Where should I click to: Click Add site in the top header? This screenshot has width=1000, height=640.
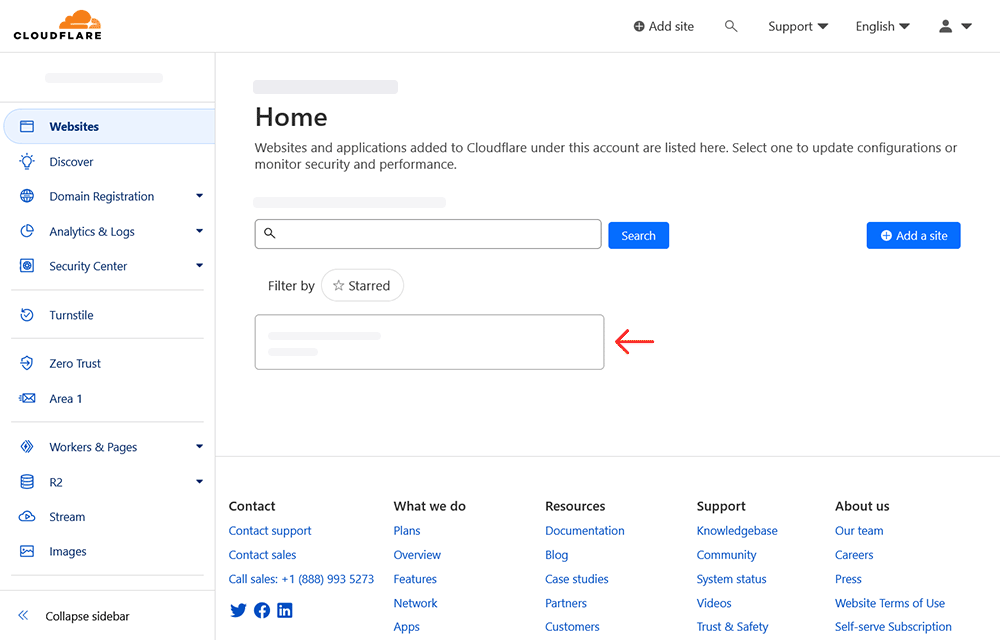(x=664, y=26)
